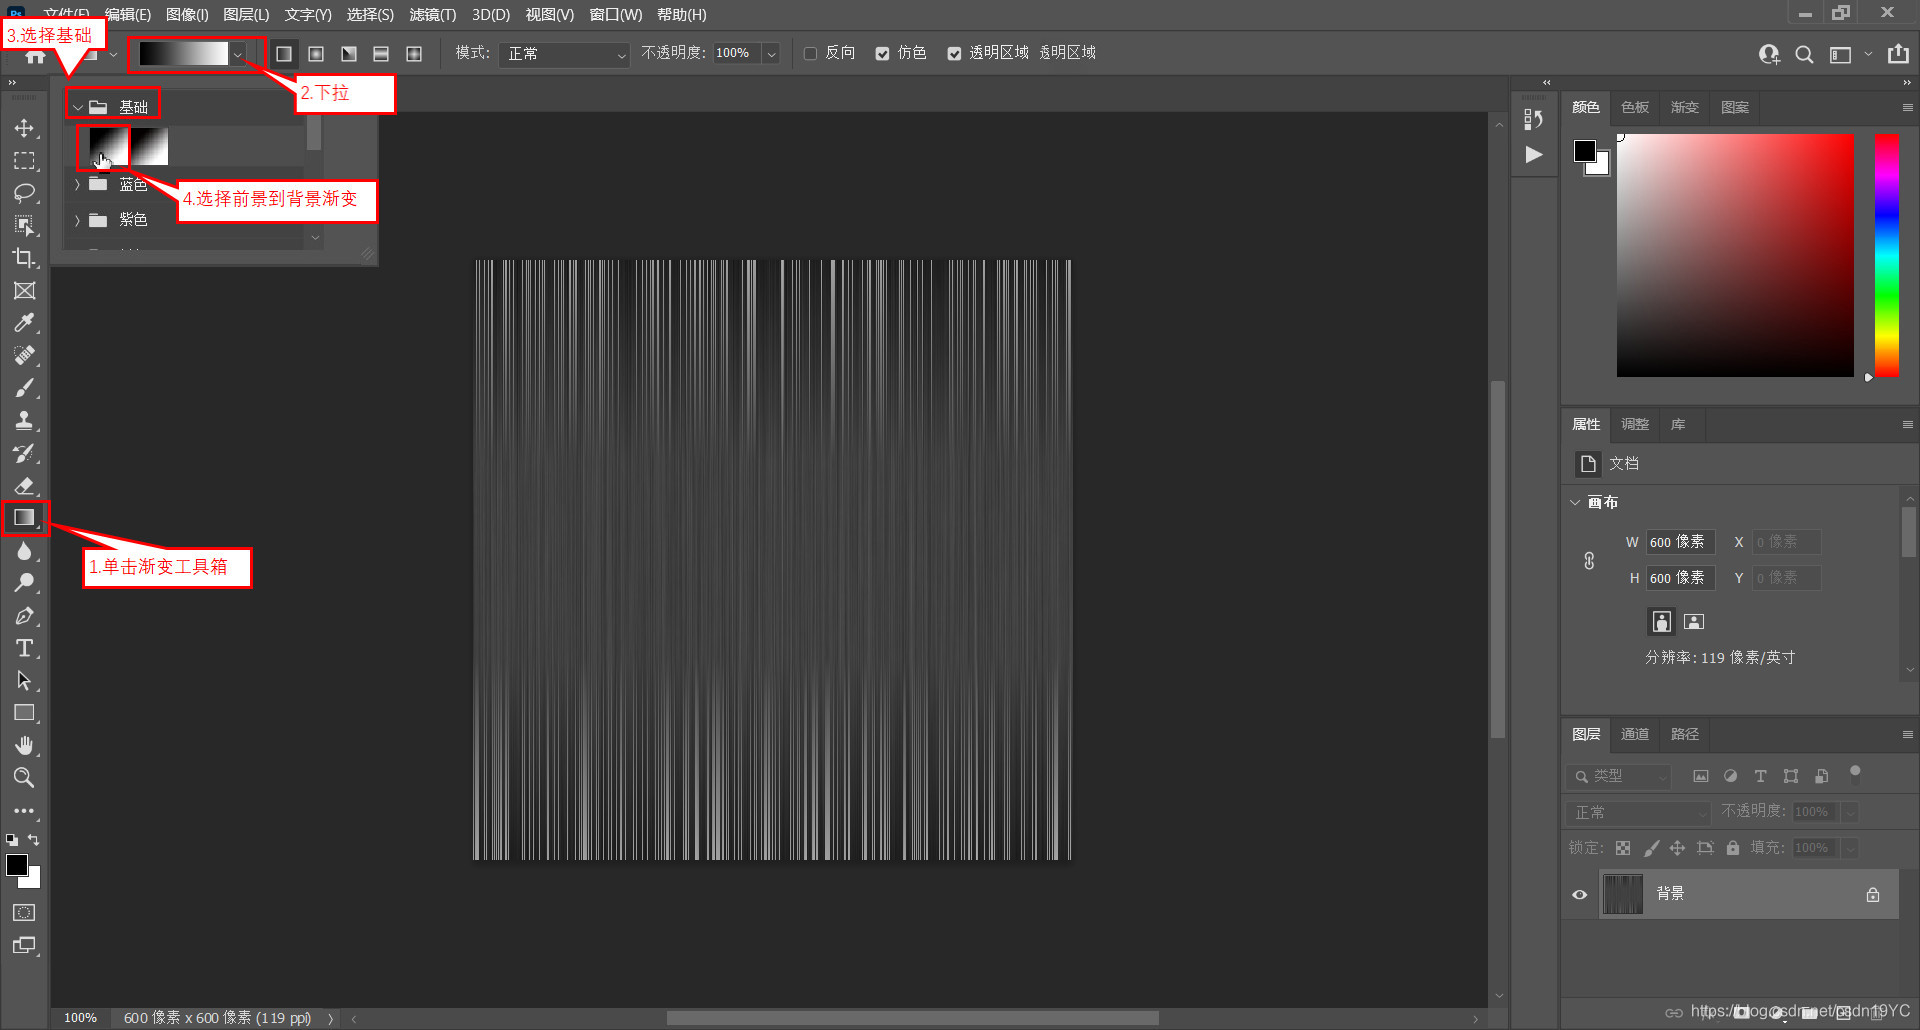Click swap foreground and background colors
The image size is (1920, 1030).
click(x=34, y=840)
